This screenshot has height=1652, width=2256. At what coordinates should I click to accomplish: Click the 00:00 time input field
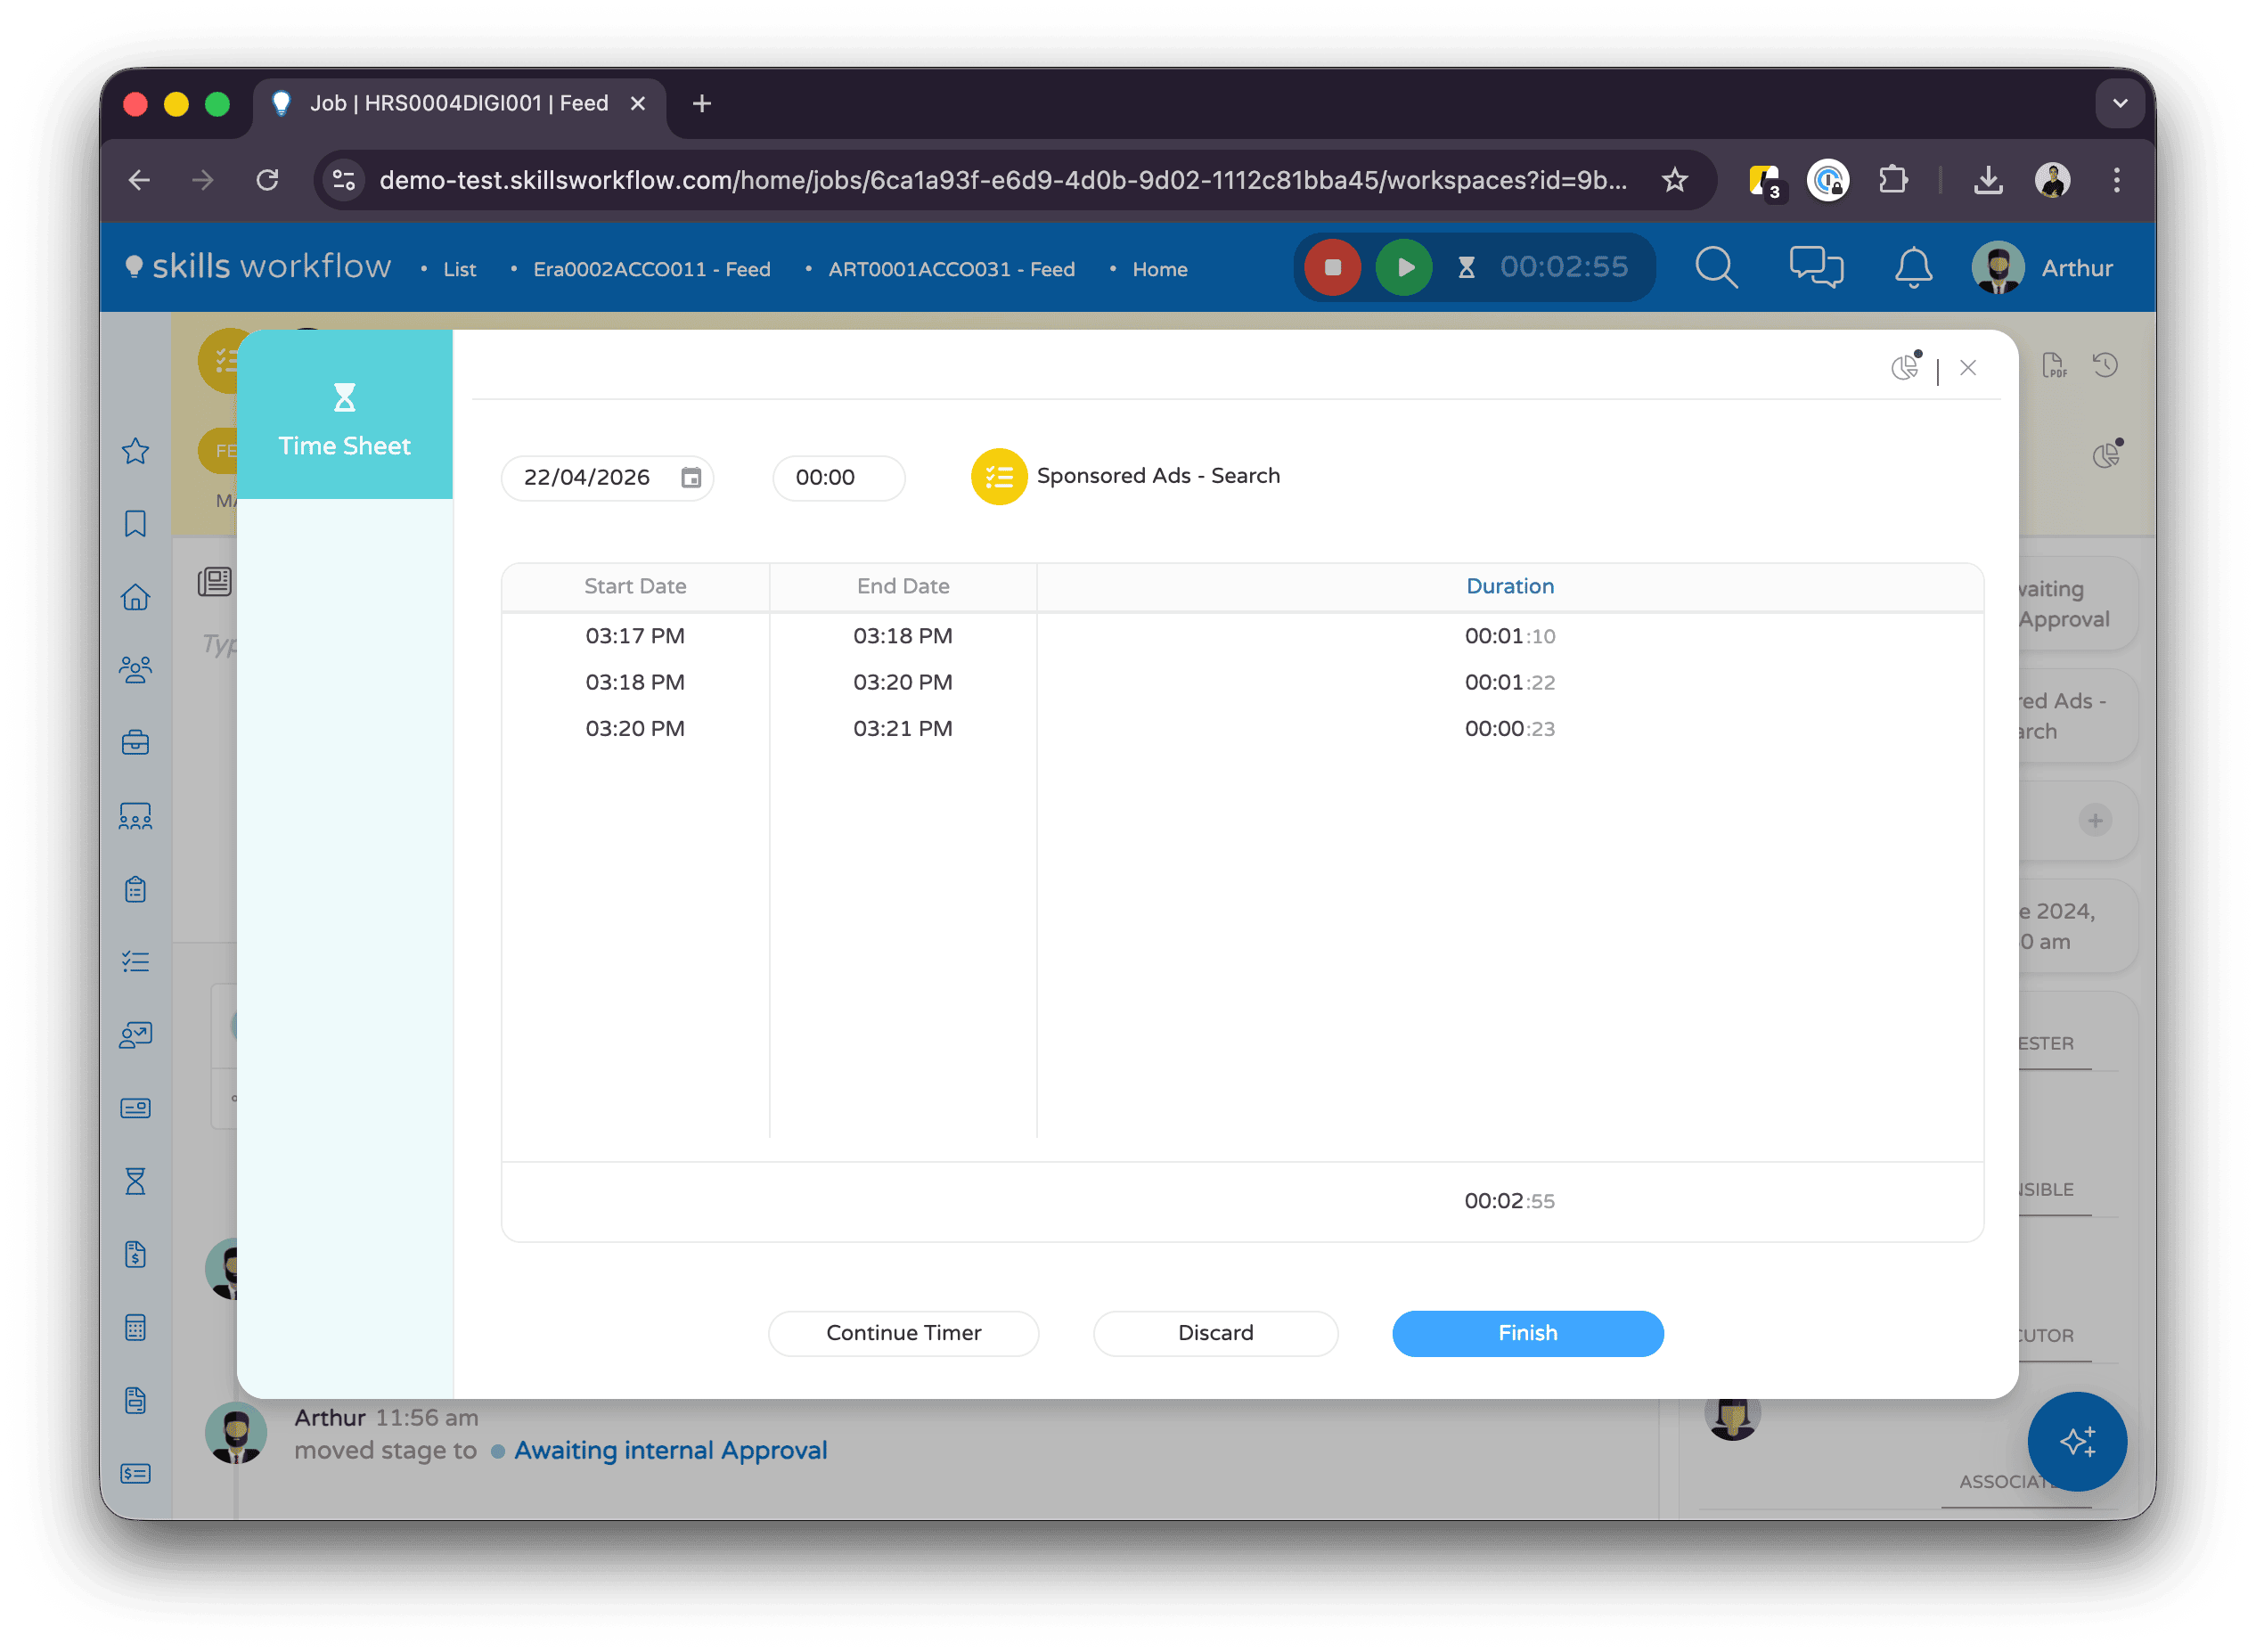[x=837, y=477]
